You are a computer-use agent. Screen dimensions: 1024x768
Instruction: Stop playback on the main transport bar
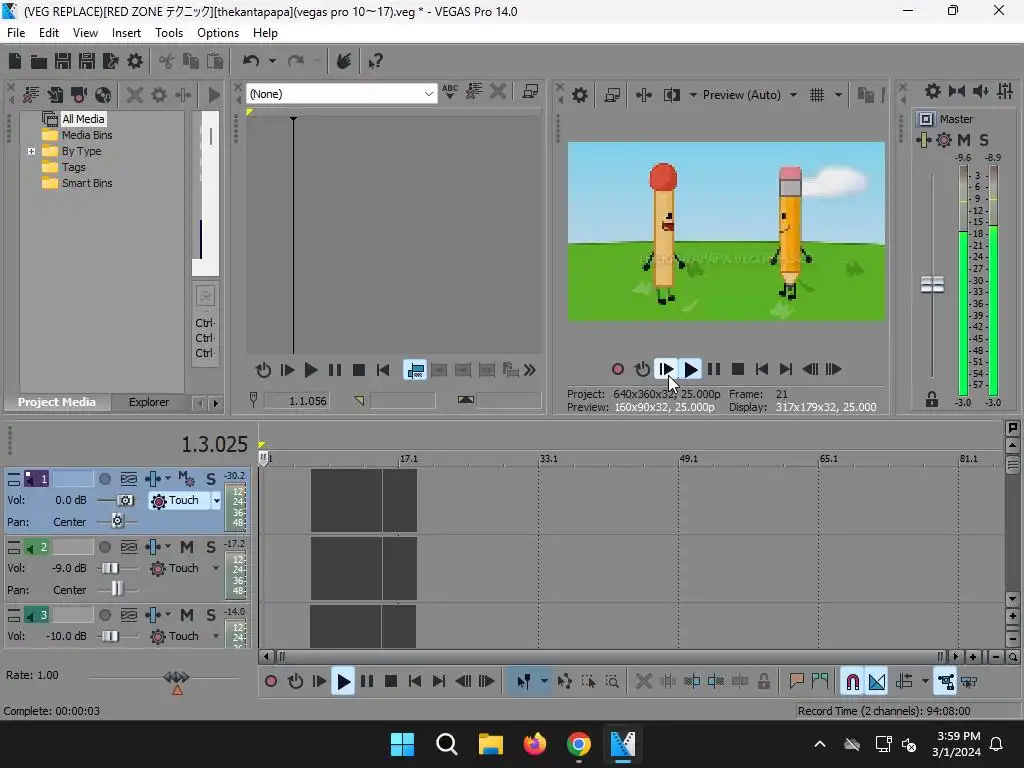[x=391, y=682]
